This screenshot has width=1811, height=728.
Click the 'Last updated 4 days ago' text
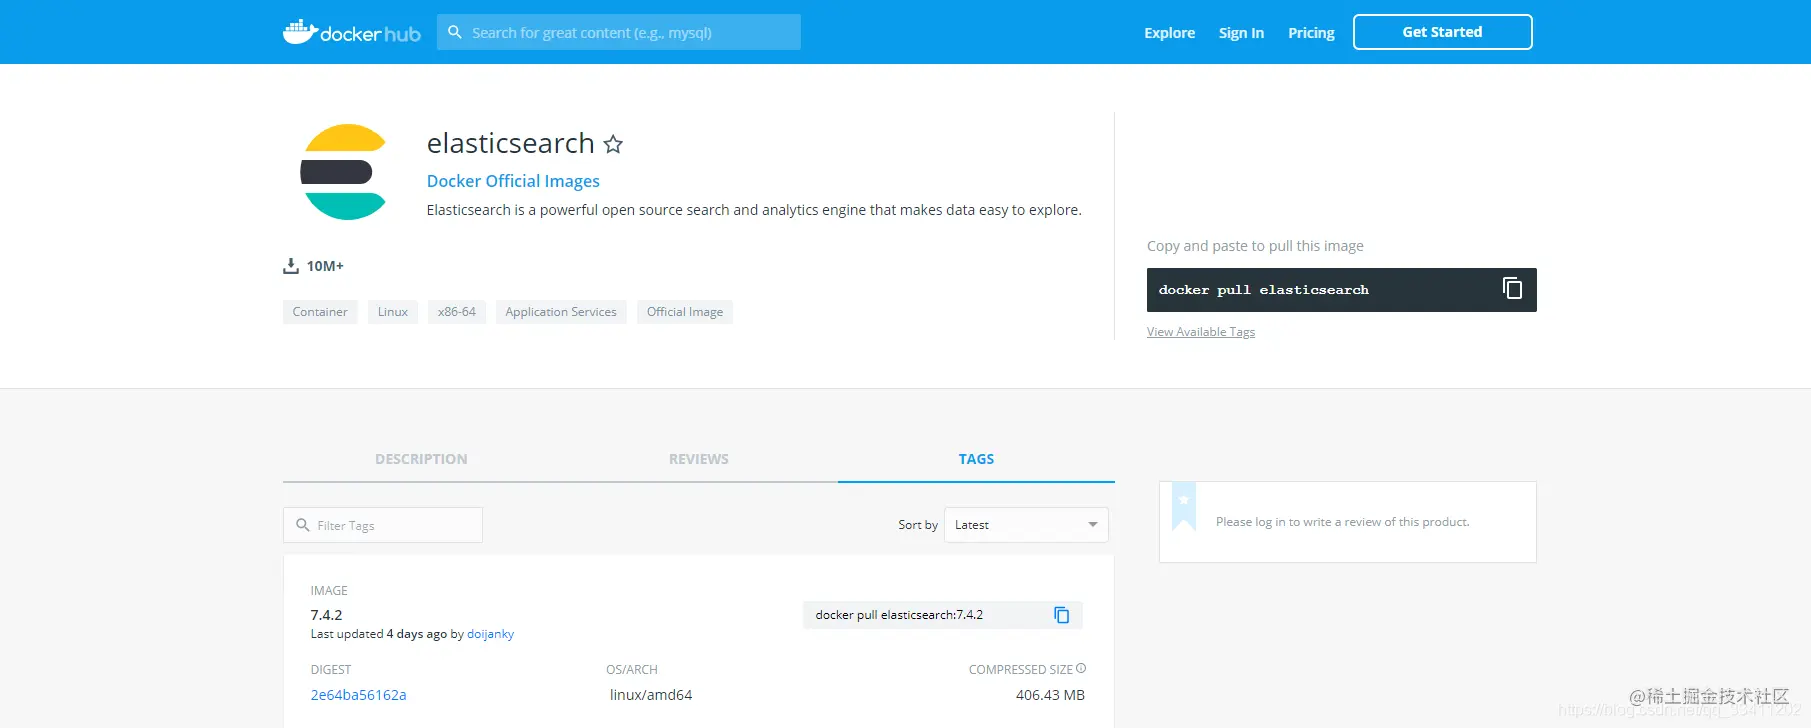[x=379, y=634]
